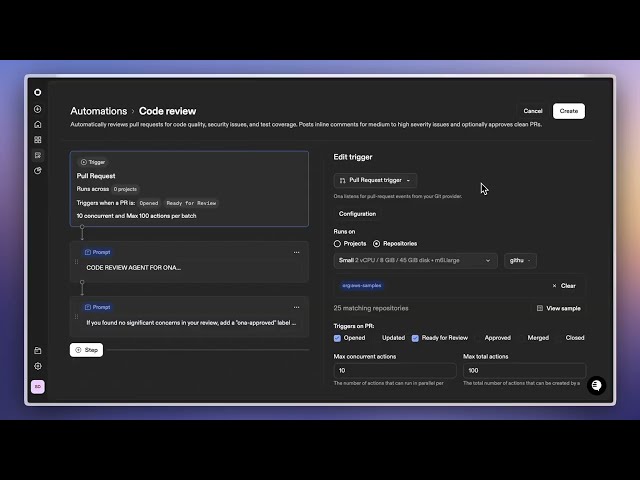Image resolution: width=640 pixels, height=480 pixels.
Task: Uncheck the Ready for Review checkbox
Action: (415, 338)
